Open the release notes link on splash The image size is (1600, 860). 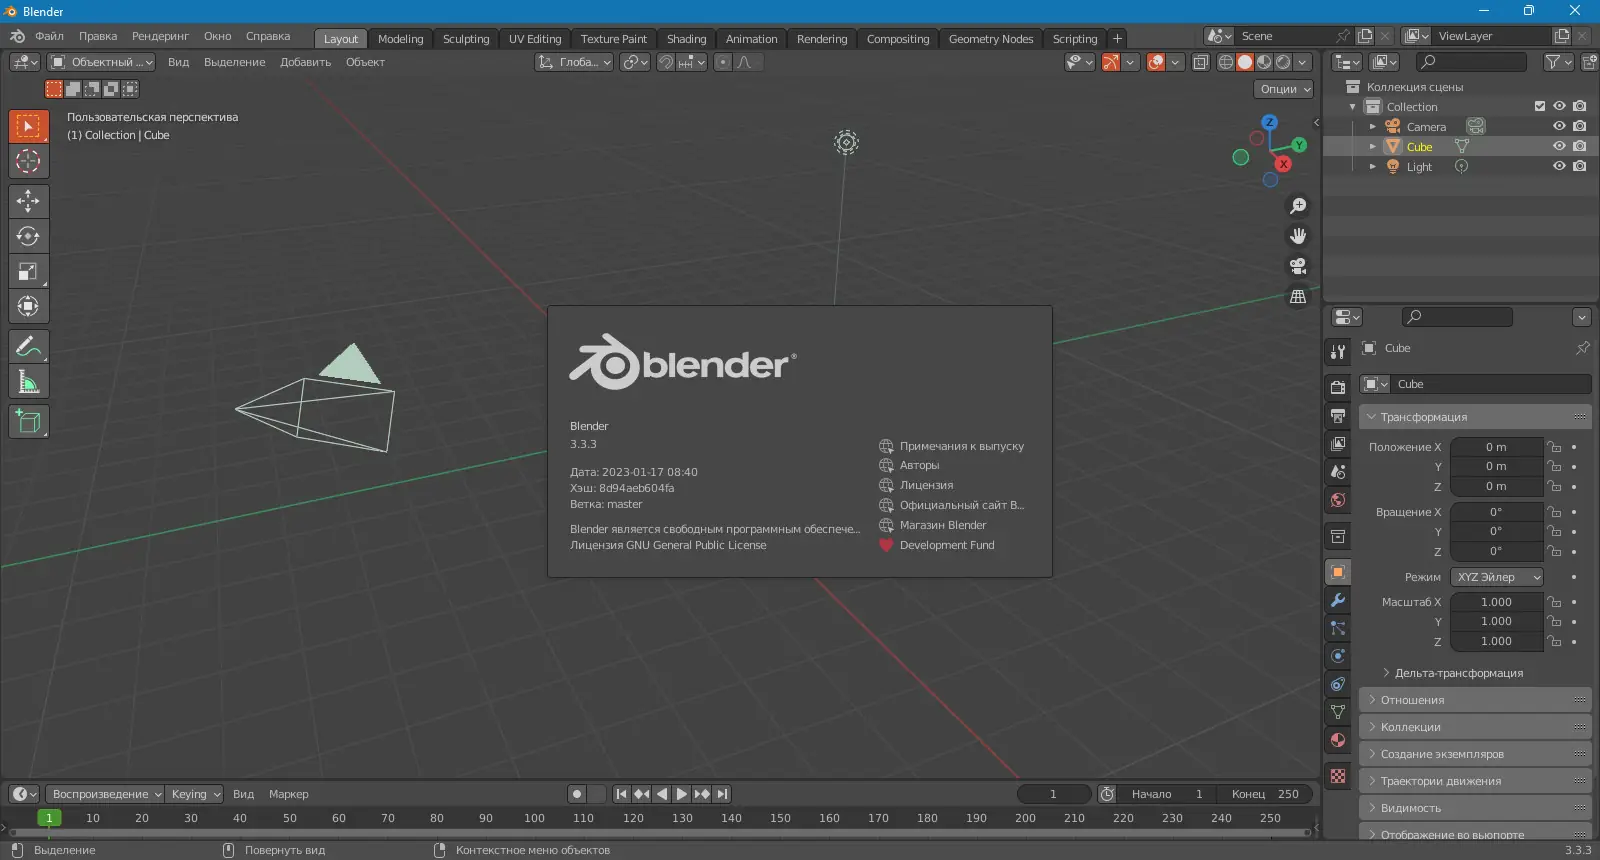(x=952, y=446)
